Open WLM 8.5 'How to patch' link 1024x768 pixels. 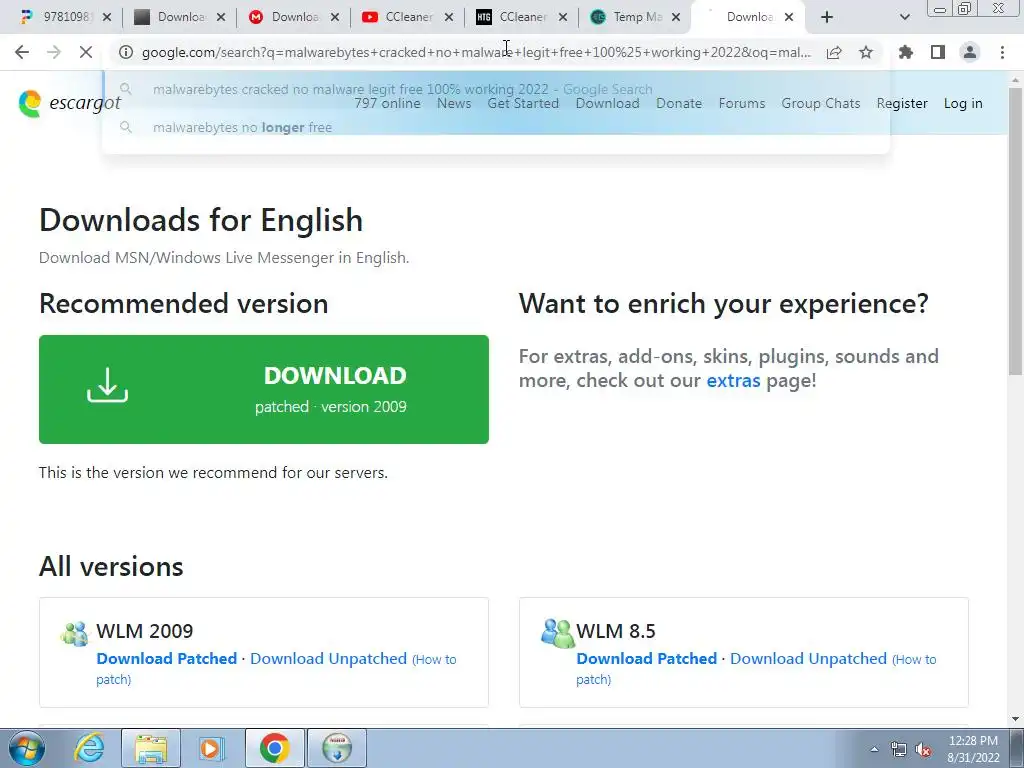914,660
